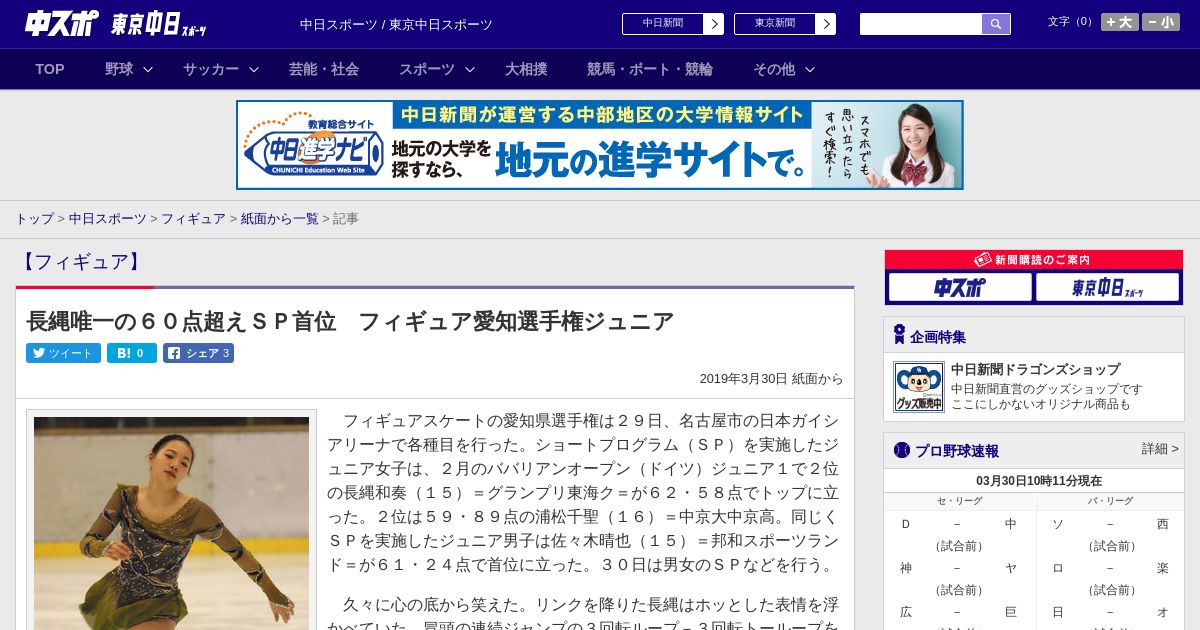This screenshot has height=630, width=1200.
Task: Share article with Facebook シェア button
Action: click(198, 353)
